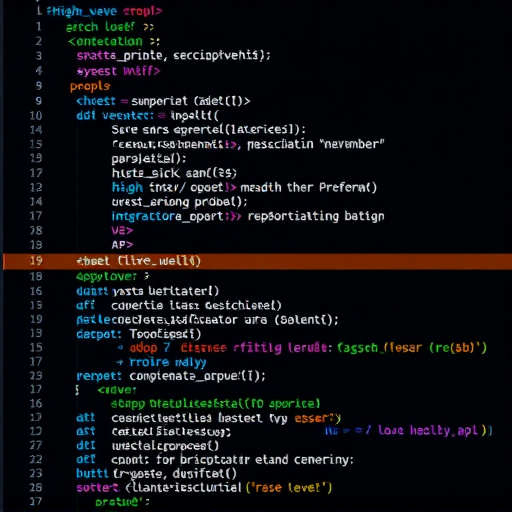Click the quoted string "nevember"

coord(352,144)
